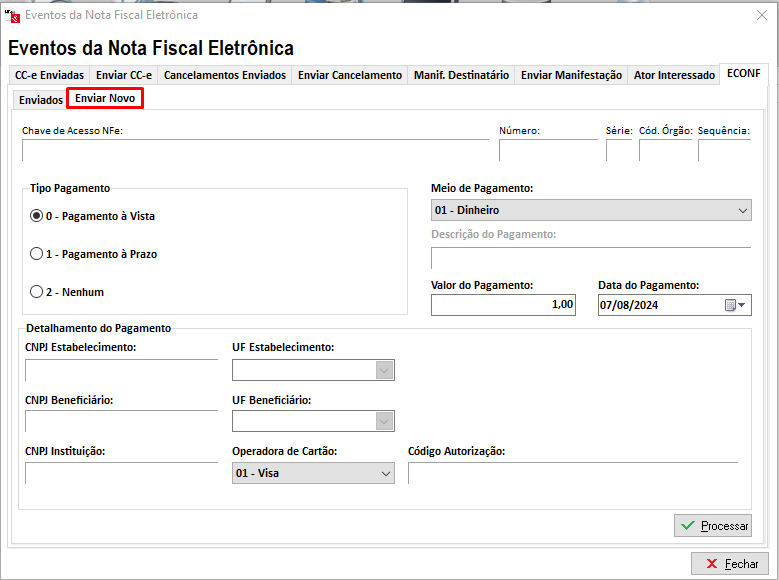This screenshot has width=779, height=580.
Task: Select '0 - Pagamento à Vista' option
Action: pos(37,216)
